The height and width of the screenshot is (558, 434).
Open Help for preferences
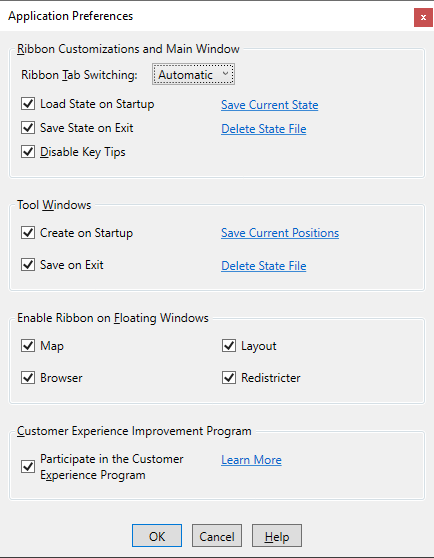pos(277,536)
